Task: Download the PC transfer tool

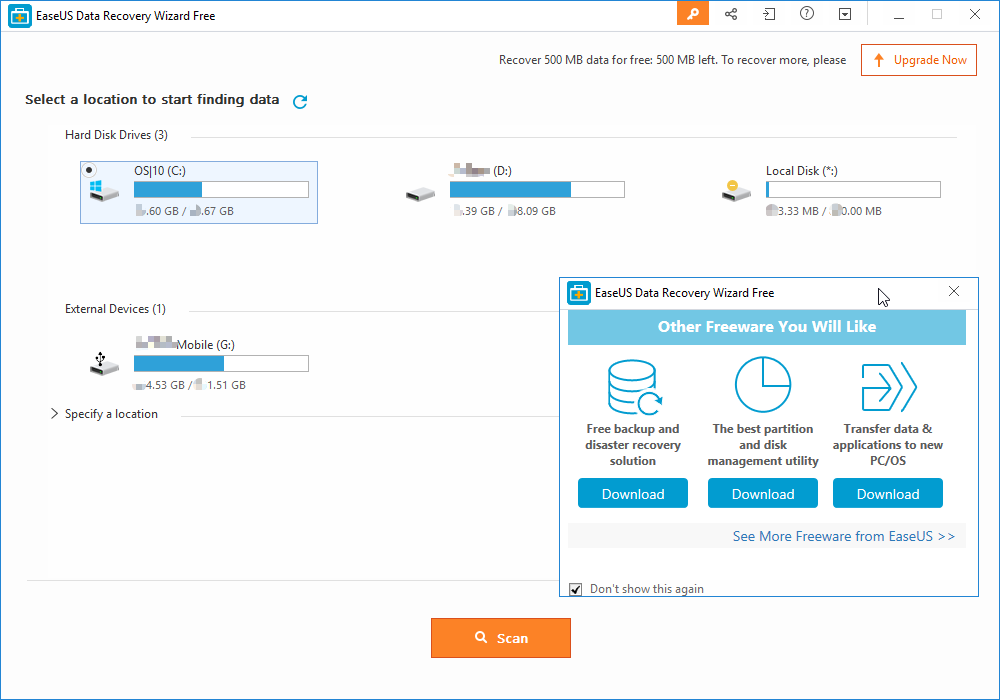Action: point(888,493)
